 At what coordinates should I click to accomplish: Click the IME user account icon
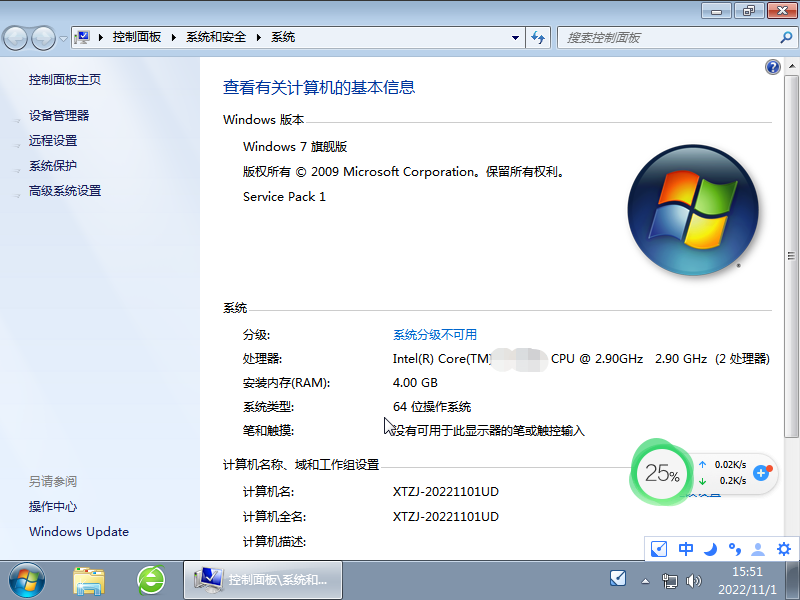[759, 549]
